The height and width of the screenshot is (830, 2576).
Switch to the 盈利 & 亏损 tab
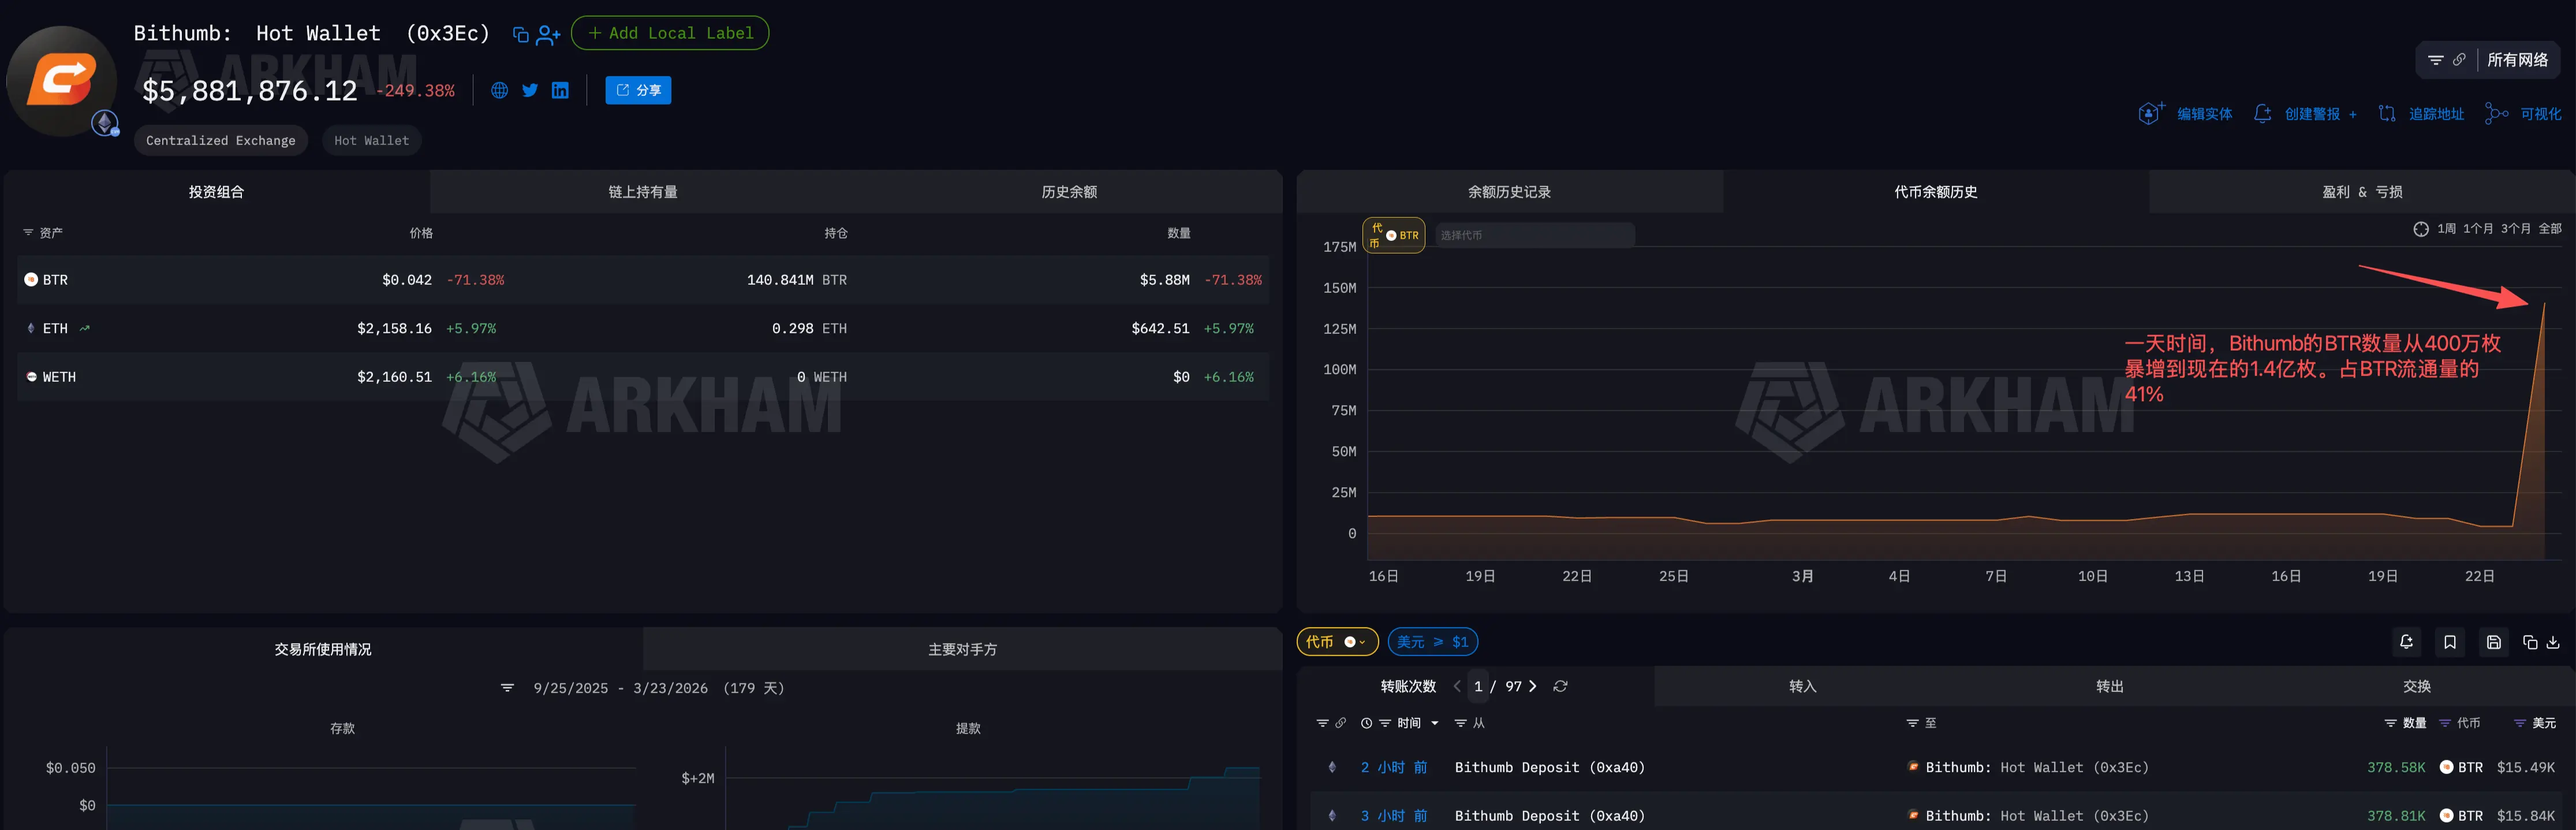pos(2361,192)
